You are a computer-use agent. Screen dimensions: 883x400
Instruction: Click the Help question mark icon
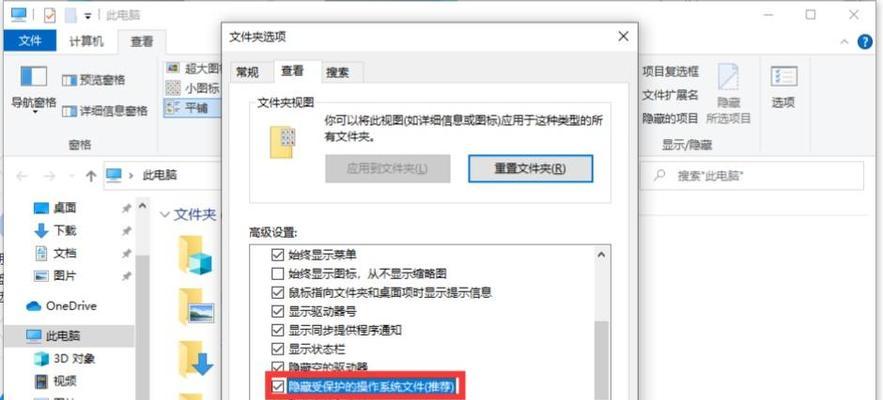864,42
